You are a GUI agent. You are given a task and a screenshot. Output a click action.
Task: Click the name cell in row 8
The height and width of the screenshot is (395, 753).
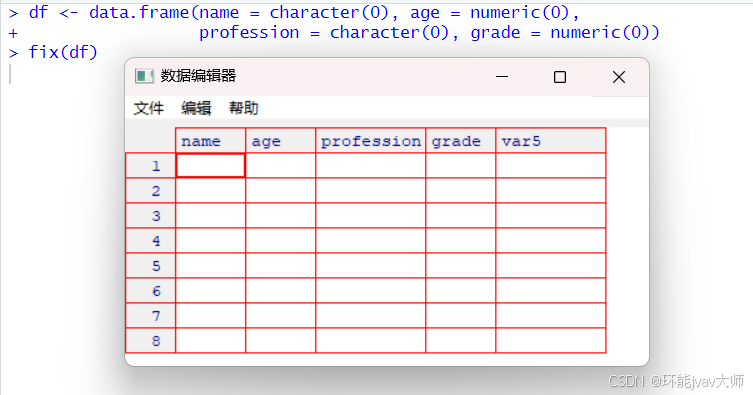210,340
